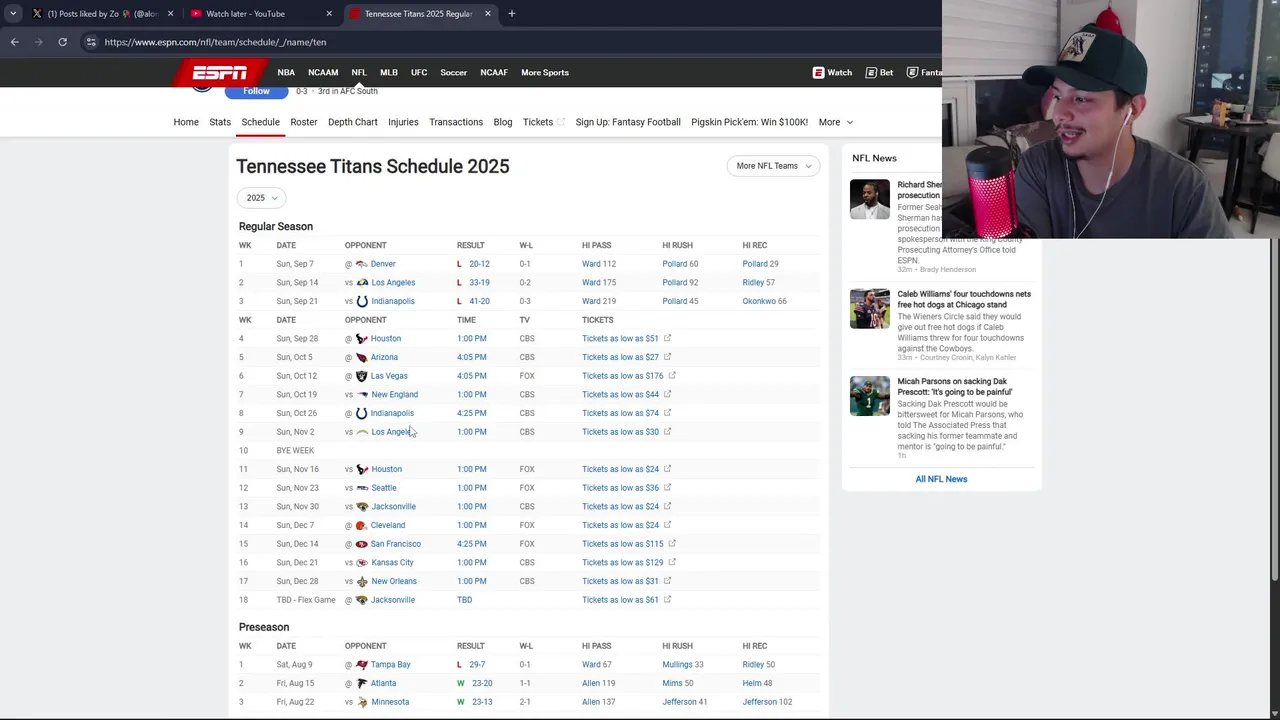This screenshot has width=1280, height=720.
Task: Open the NFL menu in ESPN header
Action: click(359, 72)
